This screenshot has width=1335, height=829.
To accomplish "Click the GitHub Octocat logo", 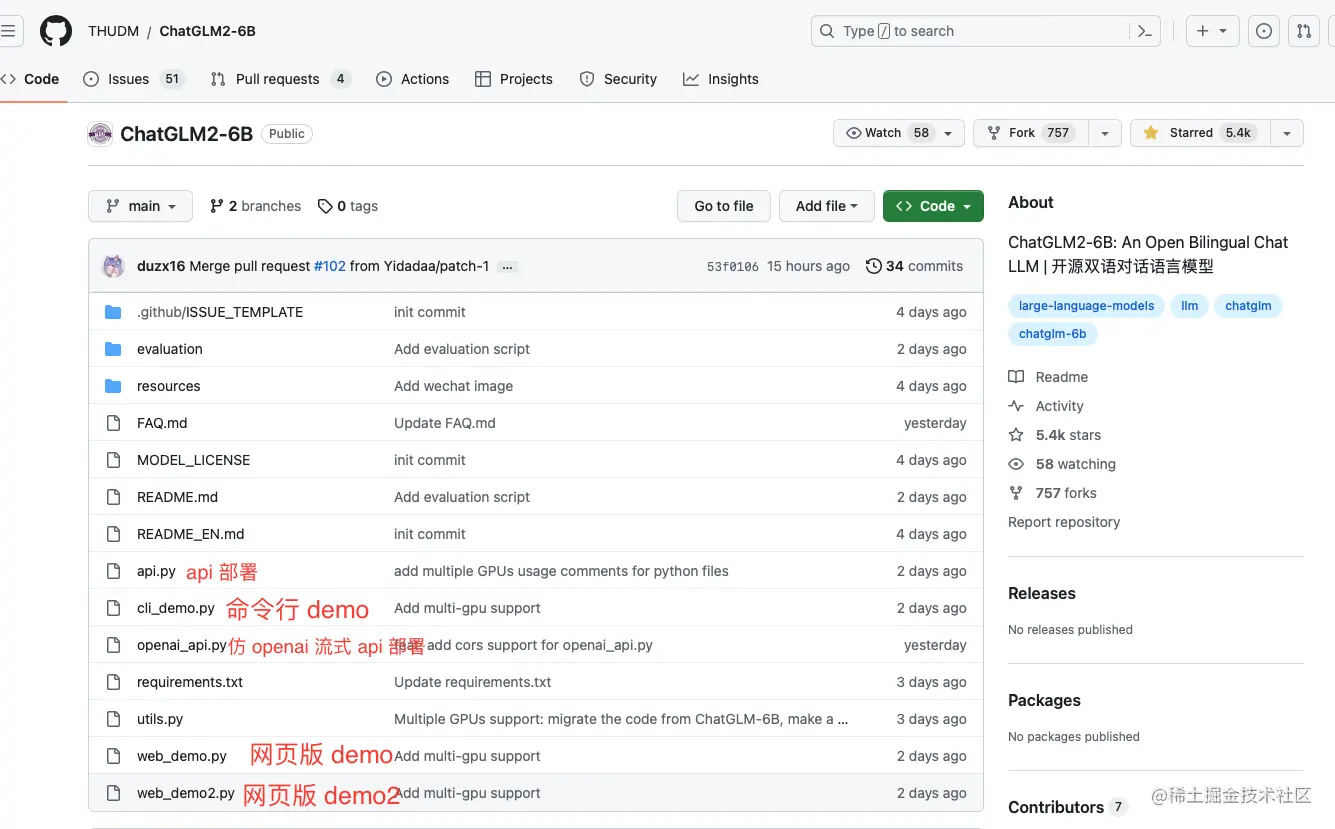I will [x=56, y=31].
